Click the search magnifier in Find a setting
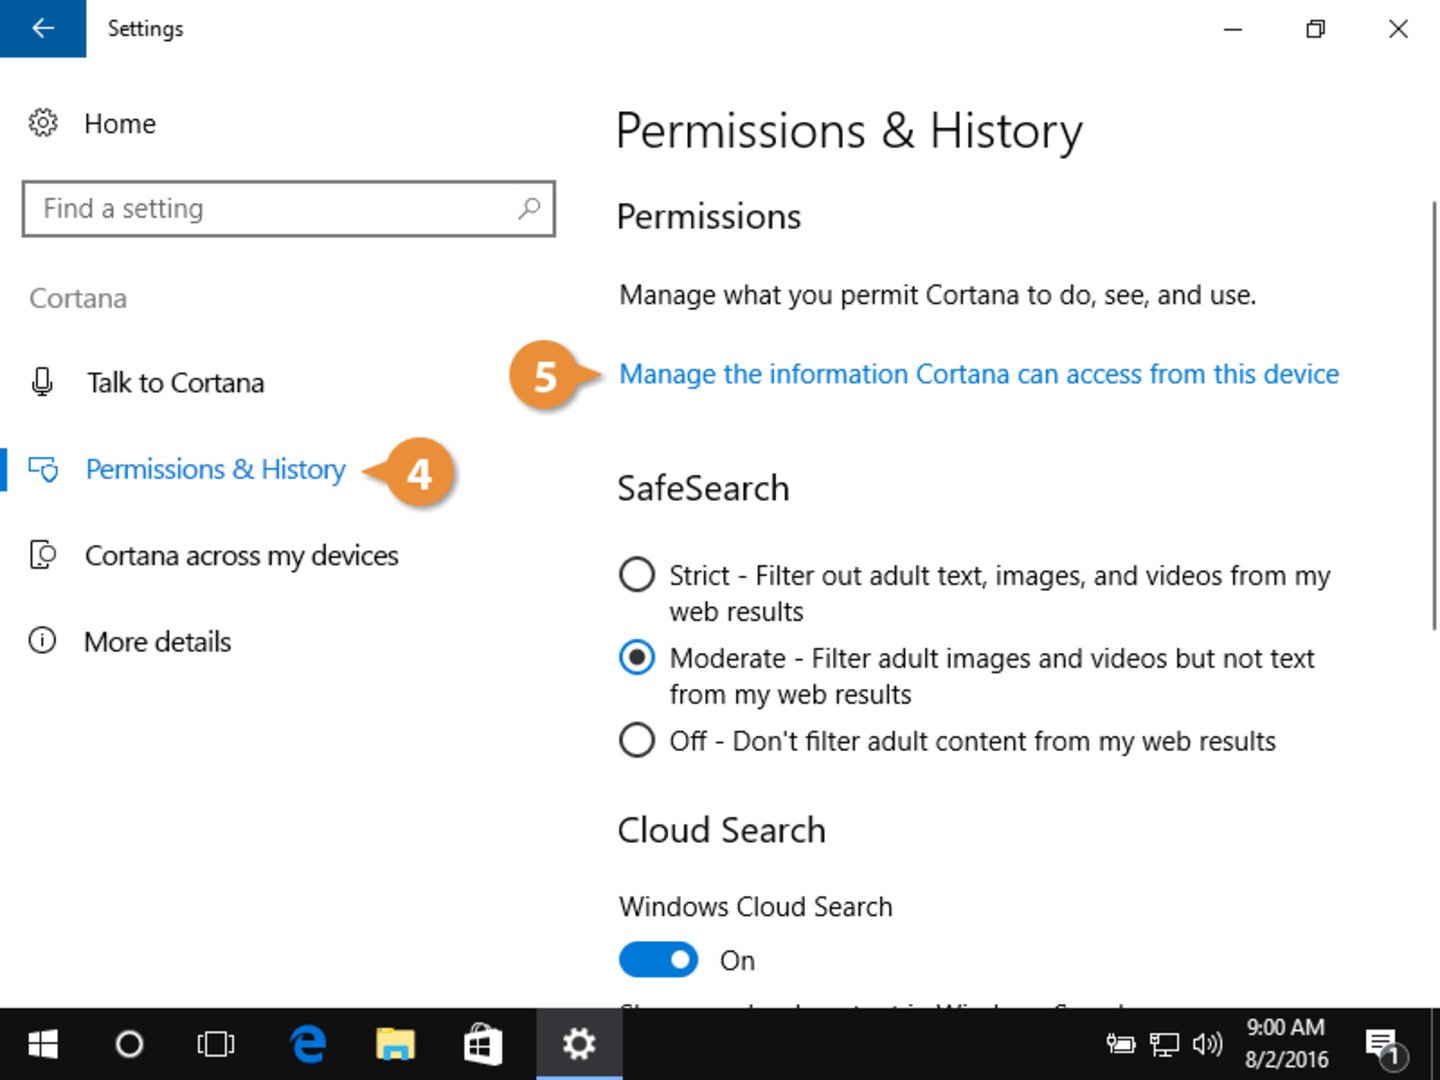The image size is (1440, 1080). click(x=529, y=208)
